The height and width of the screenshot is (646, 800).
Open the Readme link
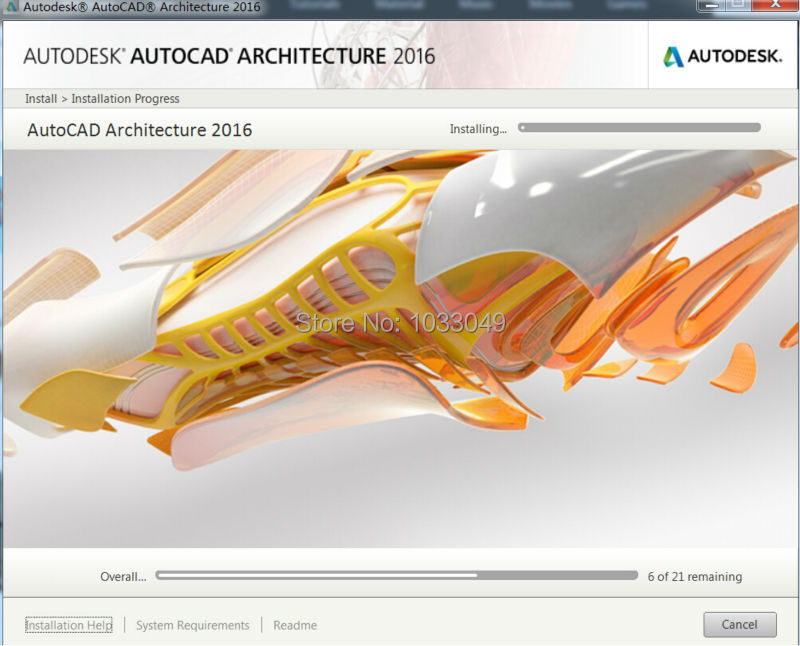pos(295,625)
